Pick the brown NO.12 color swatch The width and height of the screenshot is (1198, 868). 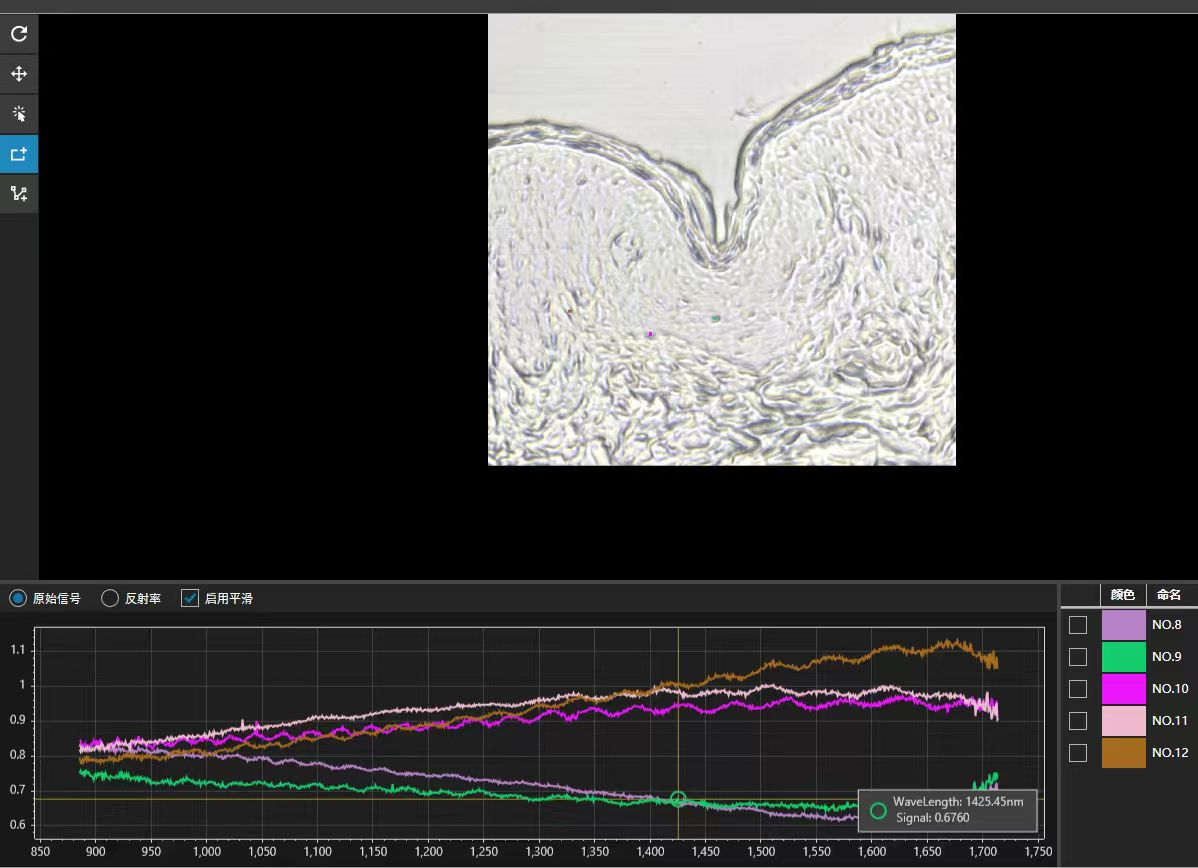pyautogui.click(x=1123, y=753)
